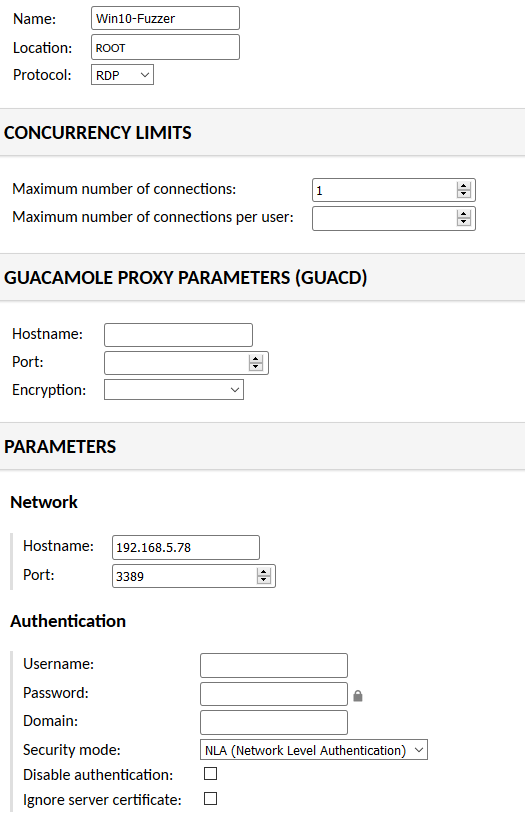525x814 pixels.
Task: Increase the Network Port 3389 value
Action: [x=264, y=572]
